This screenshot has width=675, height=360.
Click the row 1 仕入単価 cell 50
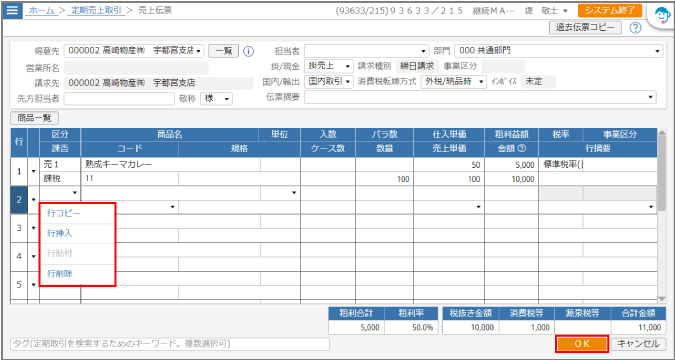point(449,164)
